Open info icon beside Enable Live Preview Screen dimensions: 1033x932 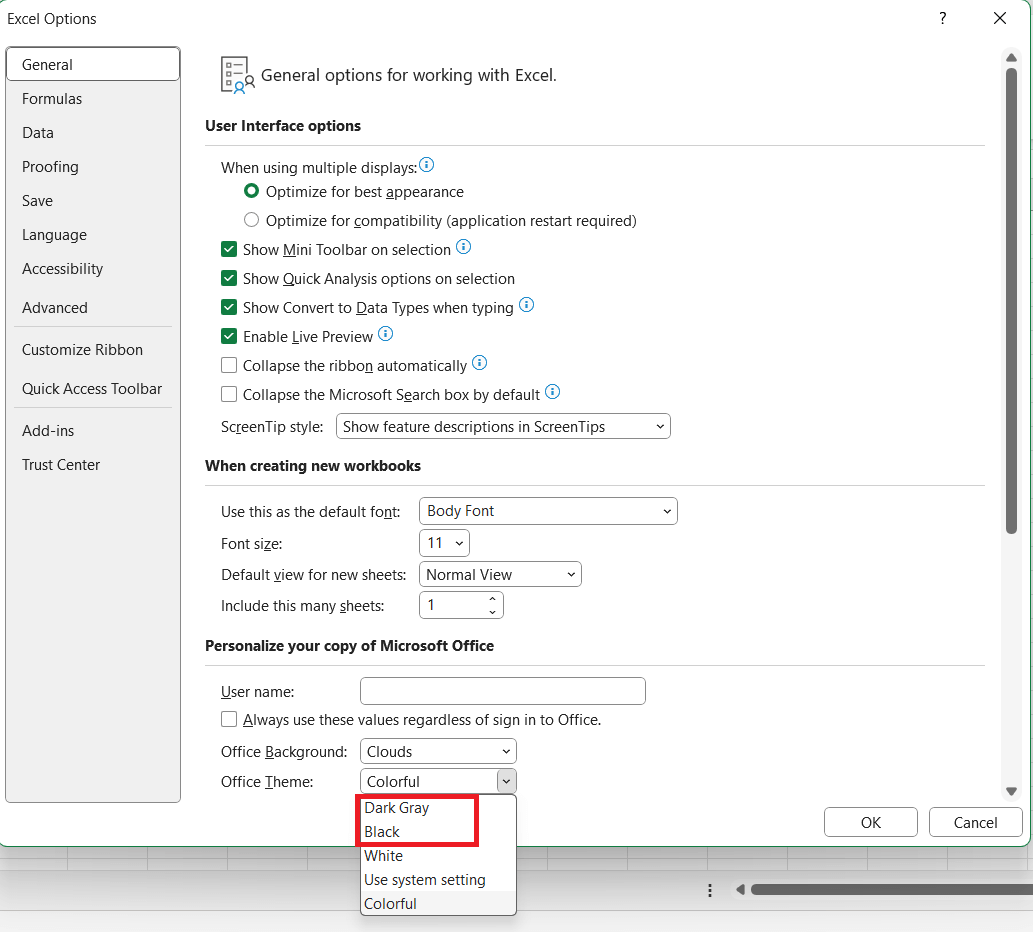tap(385, 334)
